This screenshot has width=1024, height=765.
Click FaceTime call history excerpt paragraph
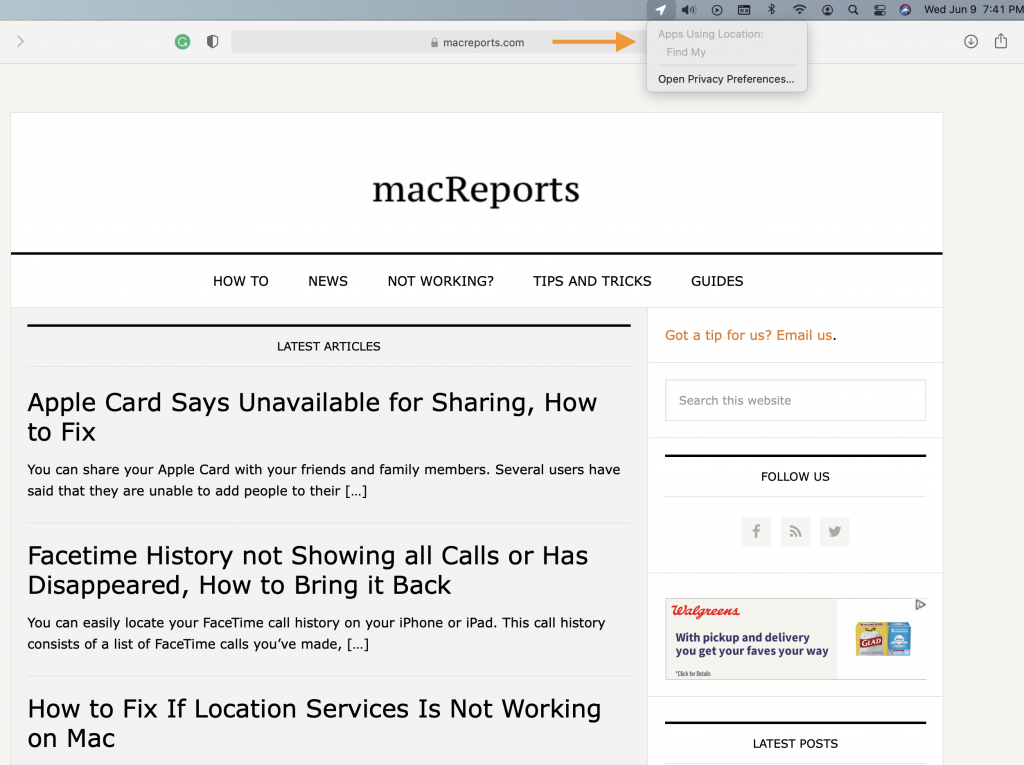317,633
